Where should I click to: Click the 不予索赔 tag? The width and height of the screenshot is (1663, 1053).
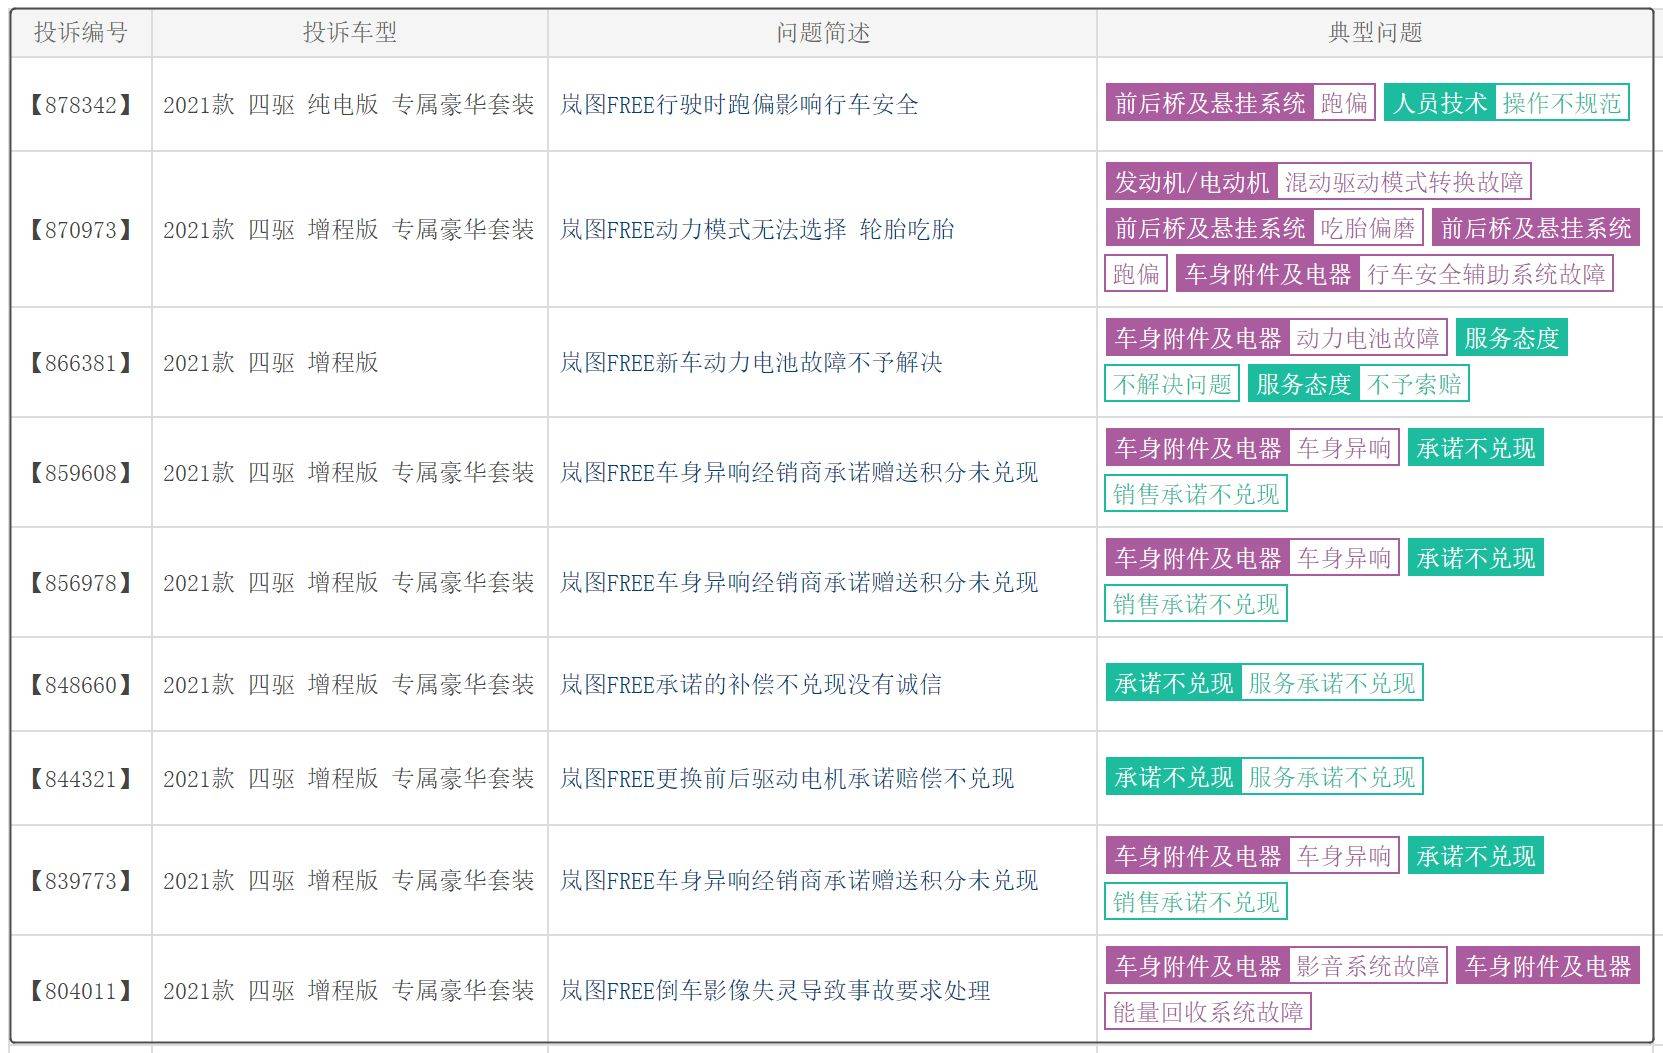click(1414, 384)
